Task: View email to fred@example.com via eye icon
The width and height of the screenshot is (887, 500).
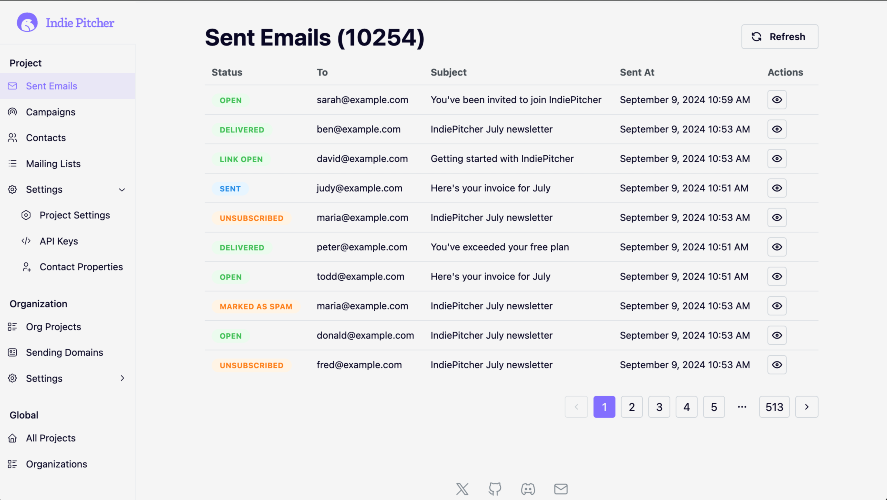Action: click(777, 365)
